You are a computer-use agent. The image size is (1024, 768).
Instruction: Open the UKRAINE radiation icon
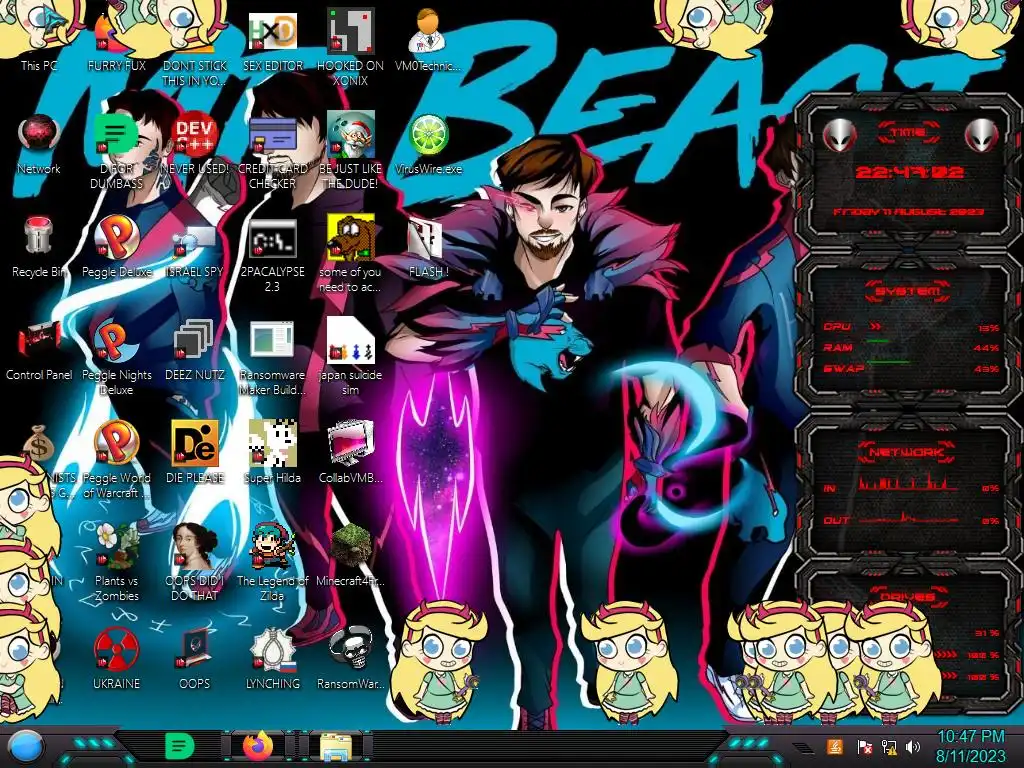116,658
